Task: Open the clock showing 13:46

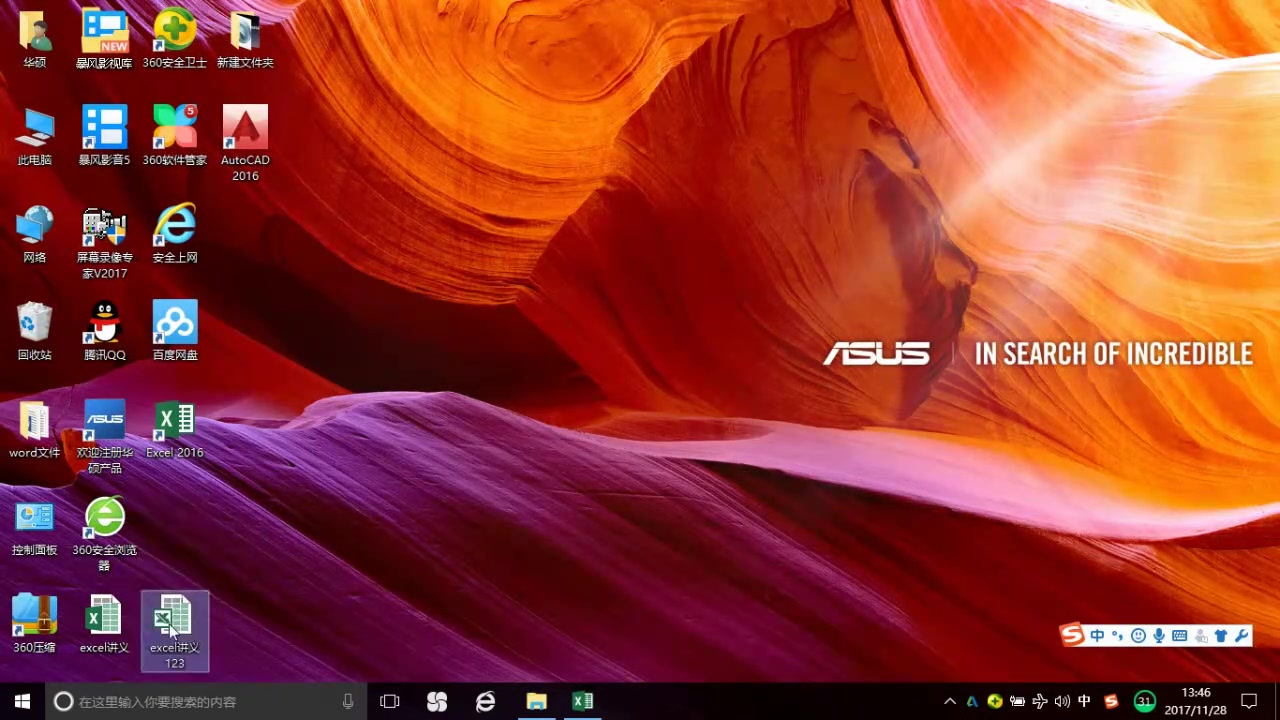Action: pos(1196,701)
